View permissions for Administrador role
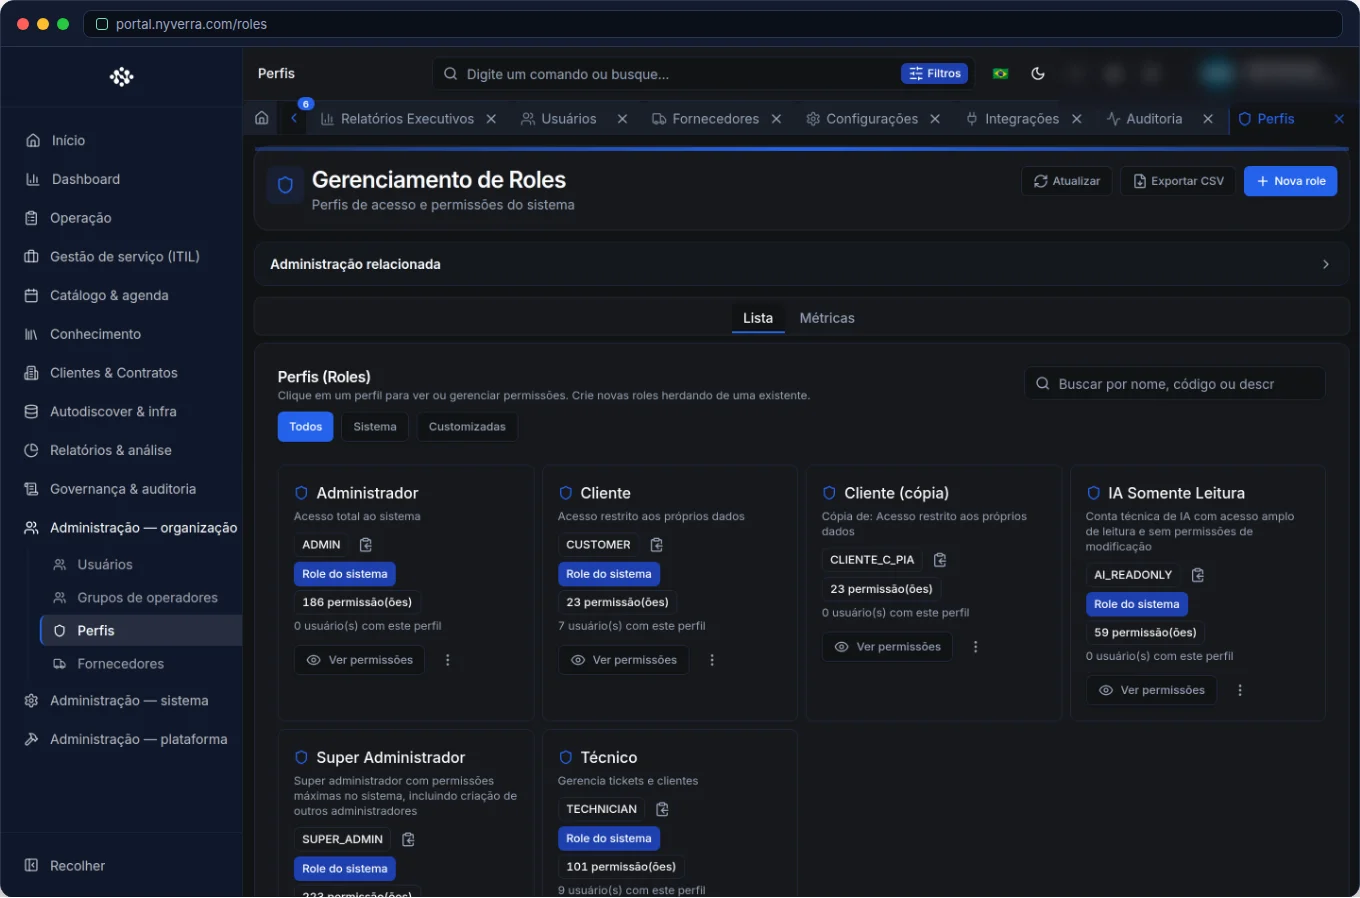1360x898 pixels. (359, 660)
